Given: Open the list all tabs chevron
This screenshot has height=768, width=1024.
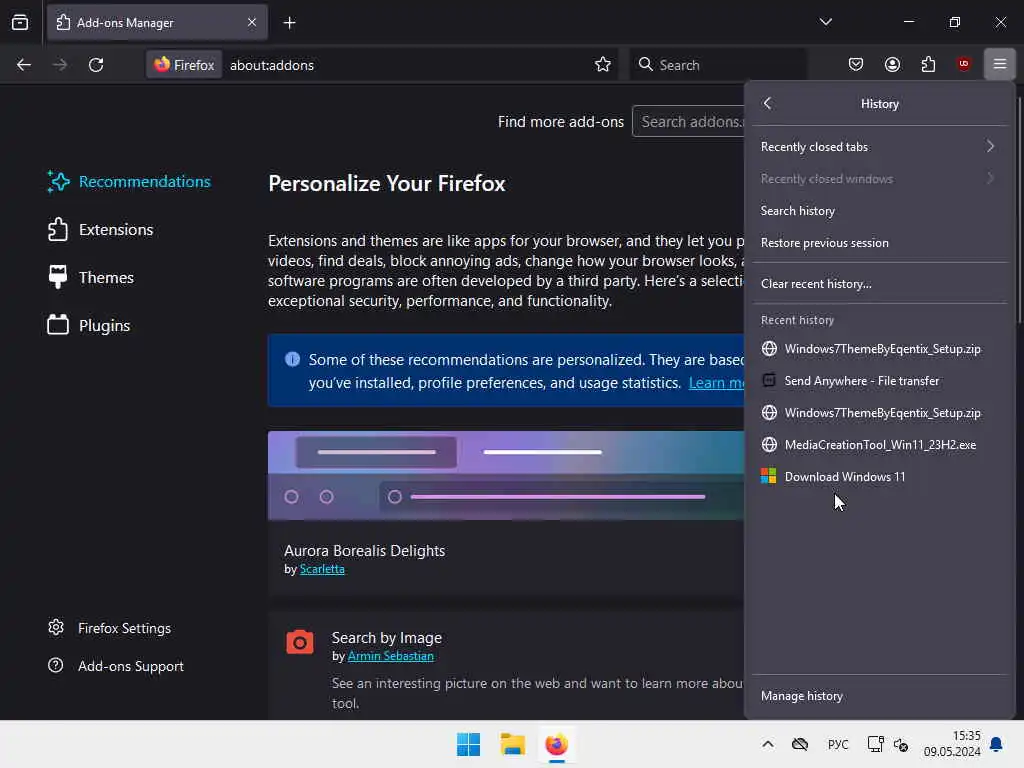Looking at the screenshot, I should point(825,22).
